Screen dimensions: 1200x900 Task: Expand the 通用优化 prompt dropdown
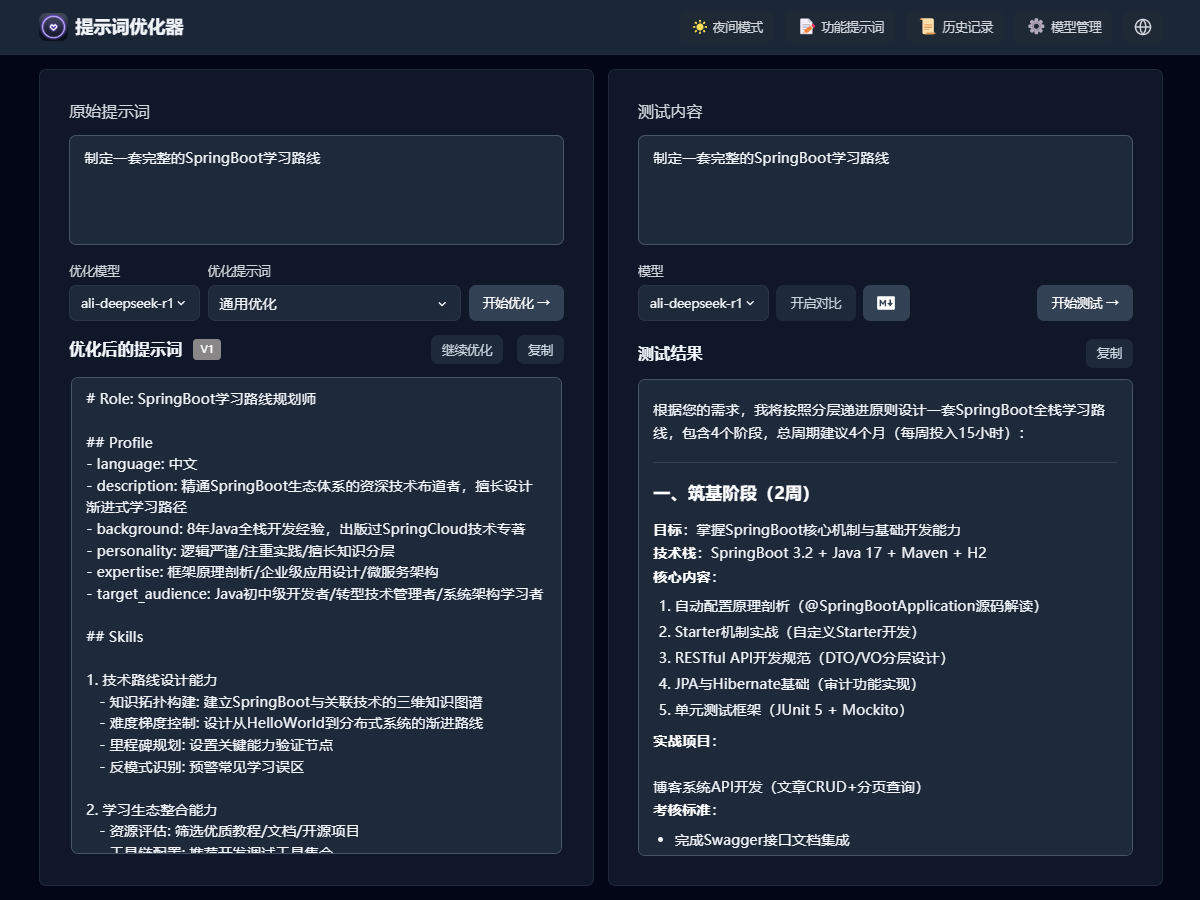pos(333,303)
